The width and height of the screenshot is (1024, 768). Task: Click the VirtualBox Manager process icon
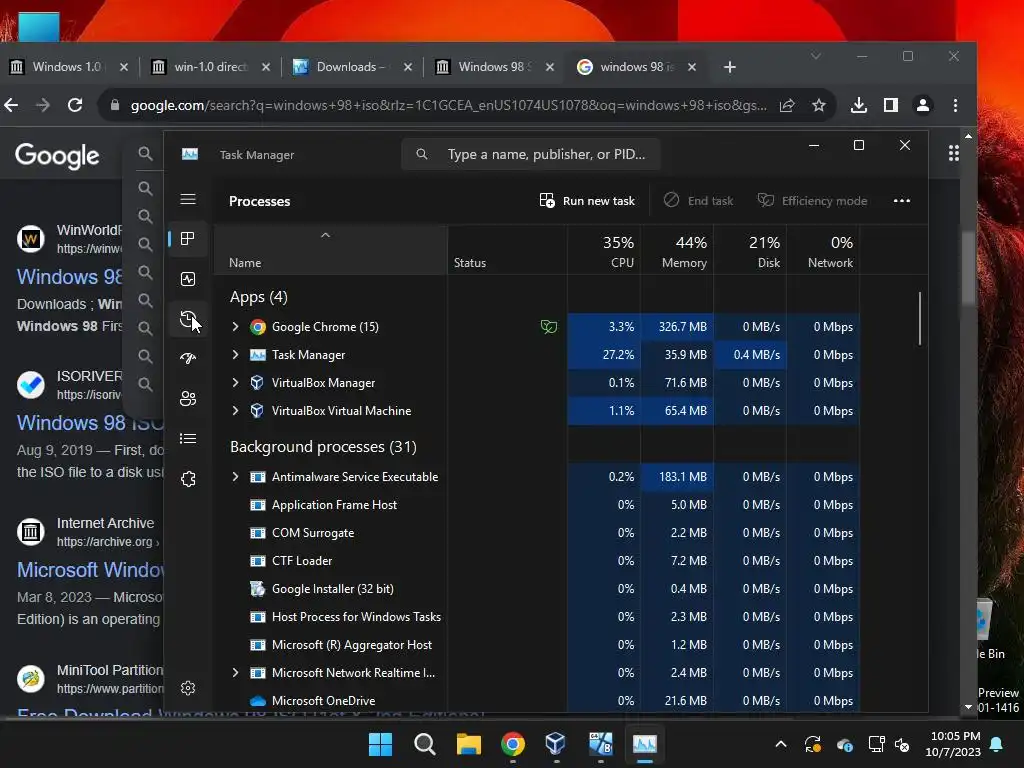pos(258,383)
